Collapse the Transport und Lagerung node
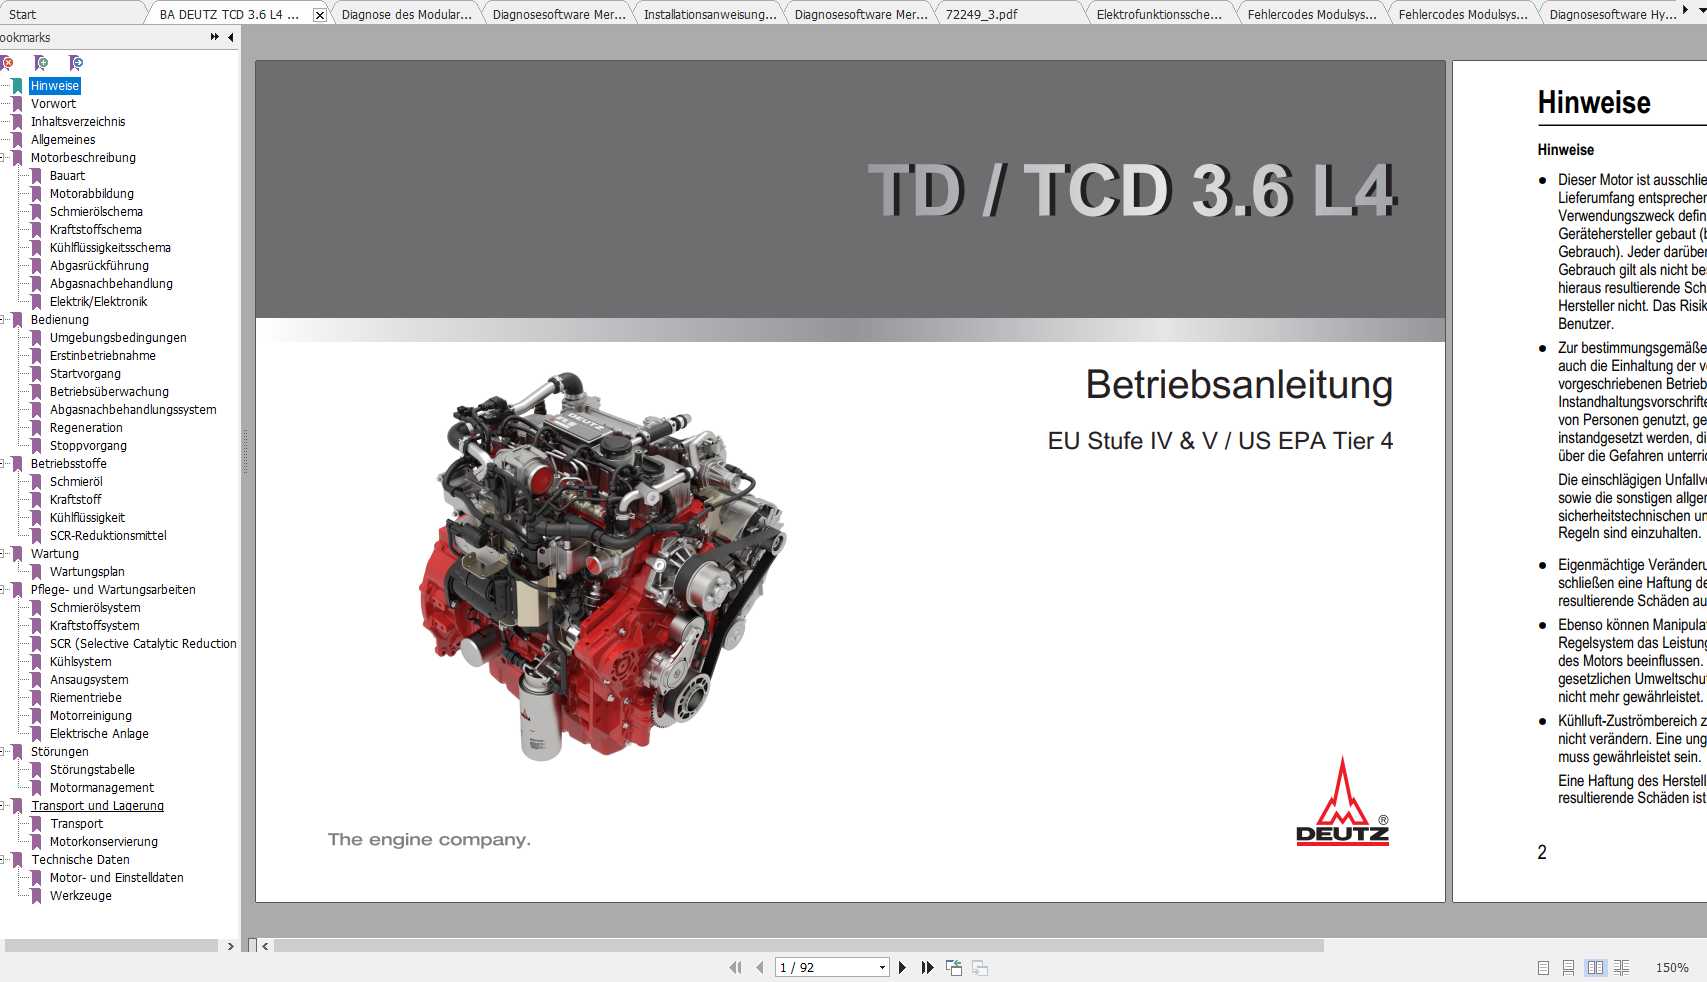 pos(3,806)
